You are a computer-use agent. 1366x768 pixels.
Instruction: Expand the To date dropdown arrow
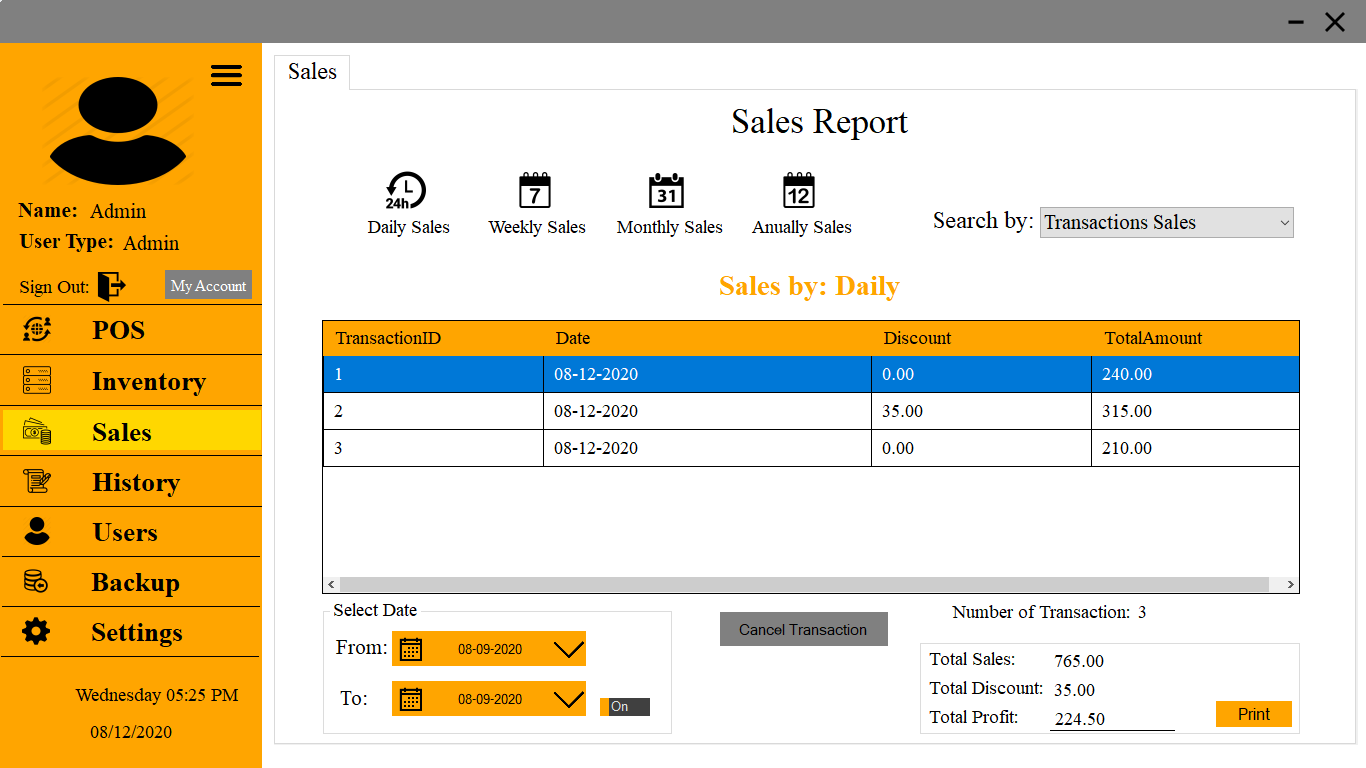pos(569,698)
